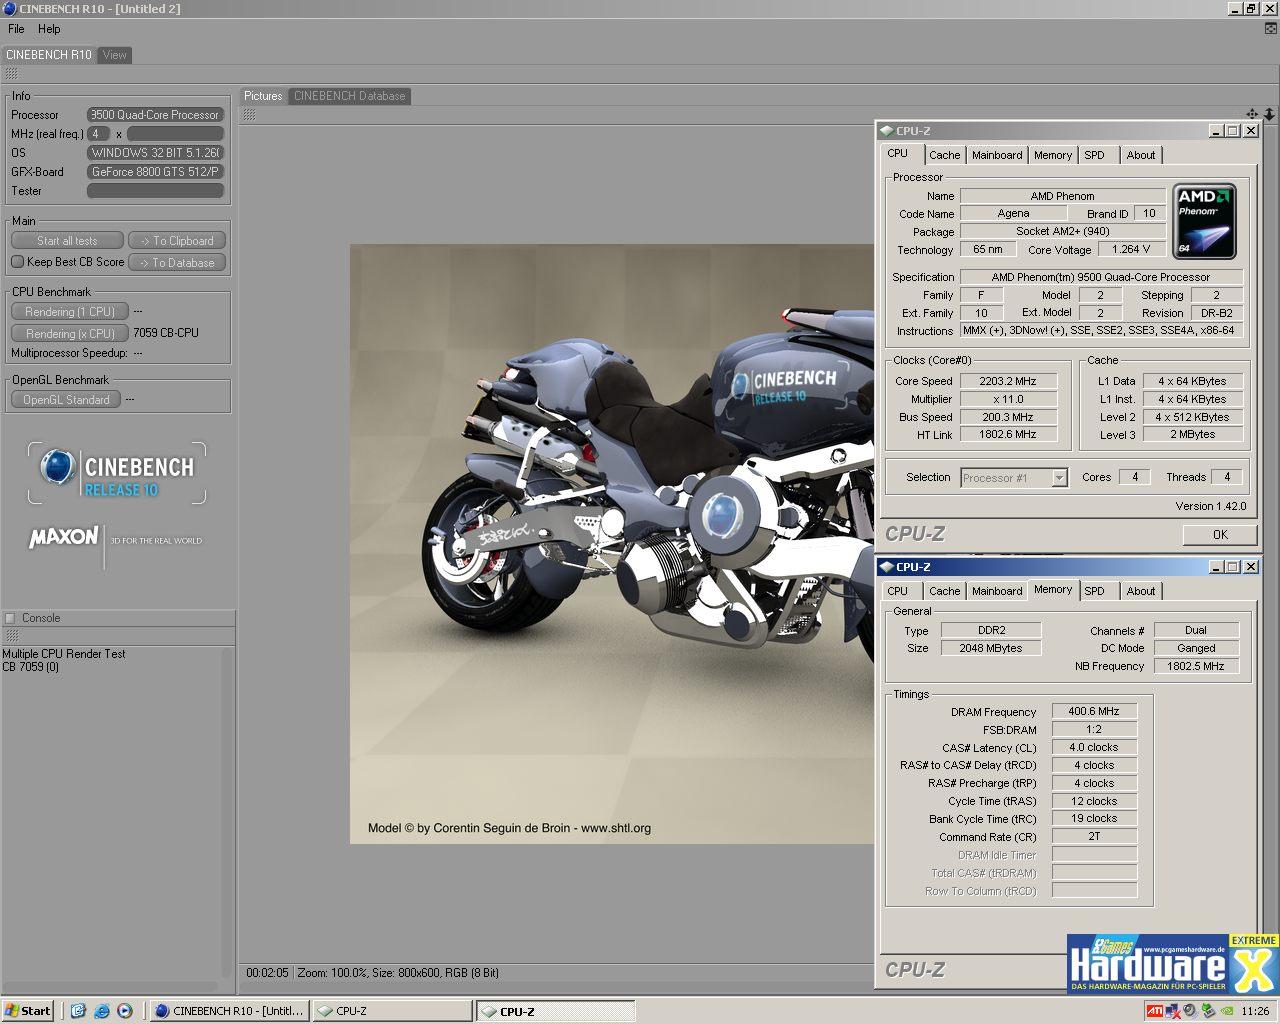Click the zoom picture arrows icon in viewer
Screen dimensions: 1280x1024
[1269, 114]
